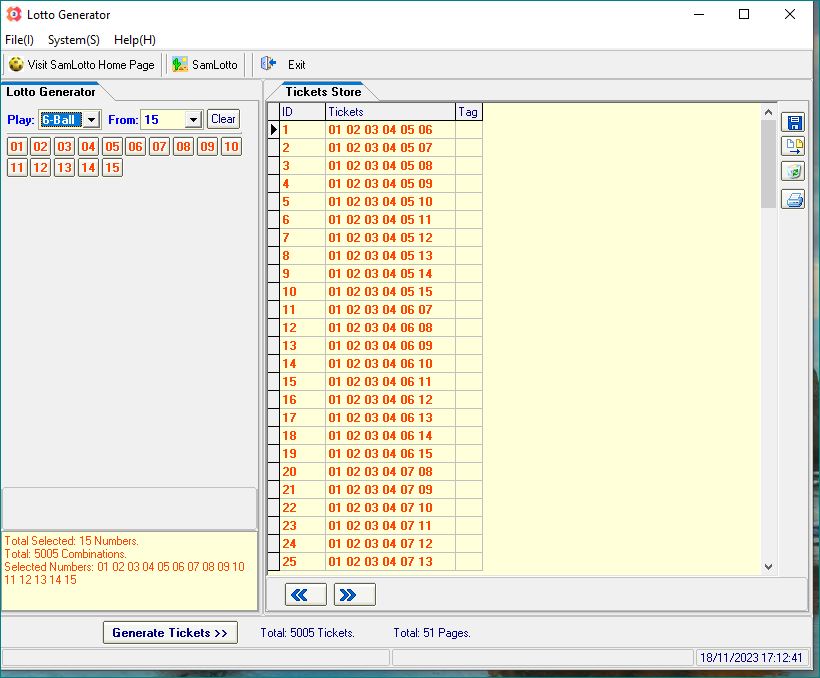Click Generate Tickets >> button
Screen dimensions: 820x678
click(x=170, y=632)
